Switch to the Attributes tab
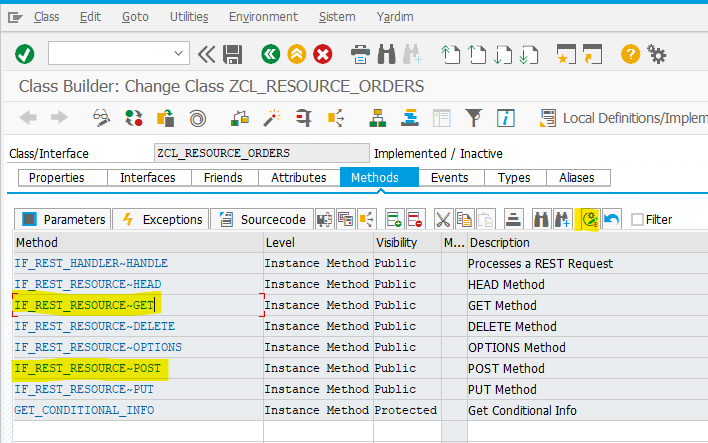 tap(298, 177)
